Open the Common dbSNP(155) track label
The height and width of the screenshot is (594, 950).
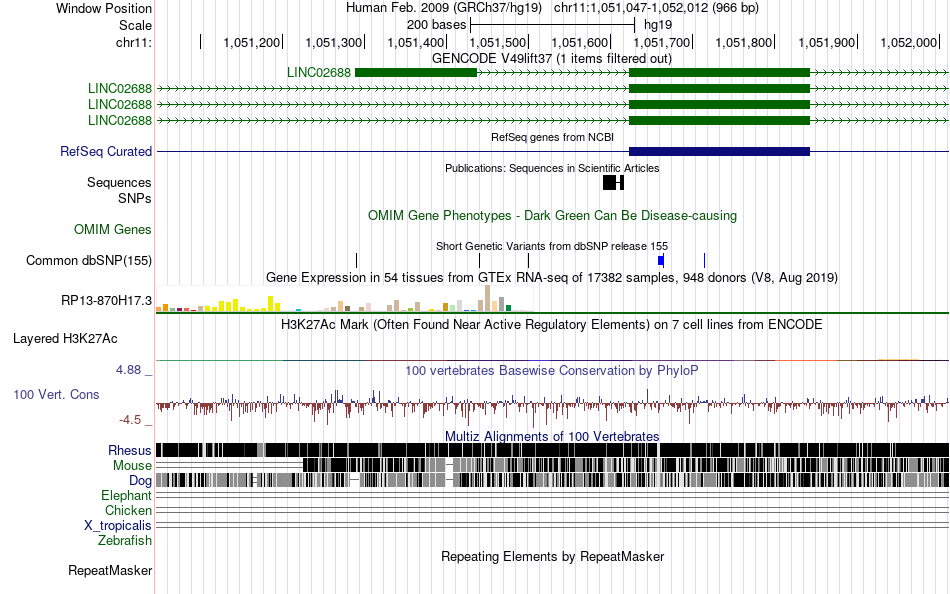(x=88, y=261)
